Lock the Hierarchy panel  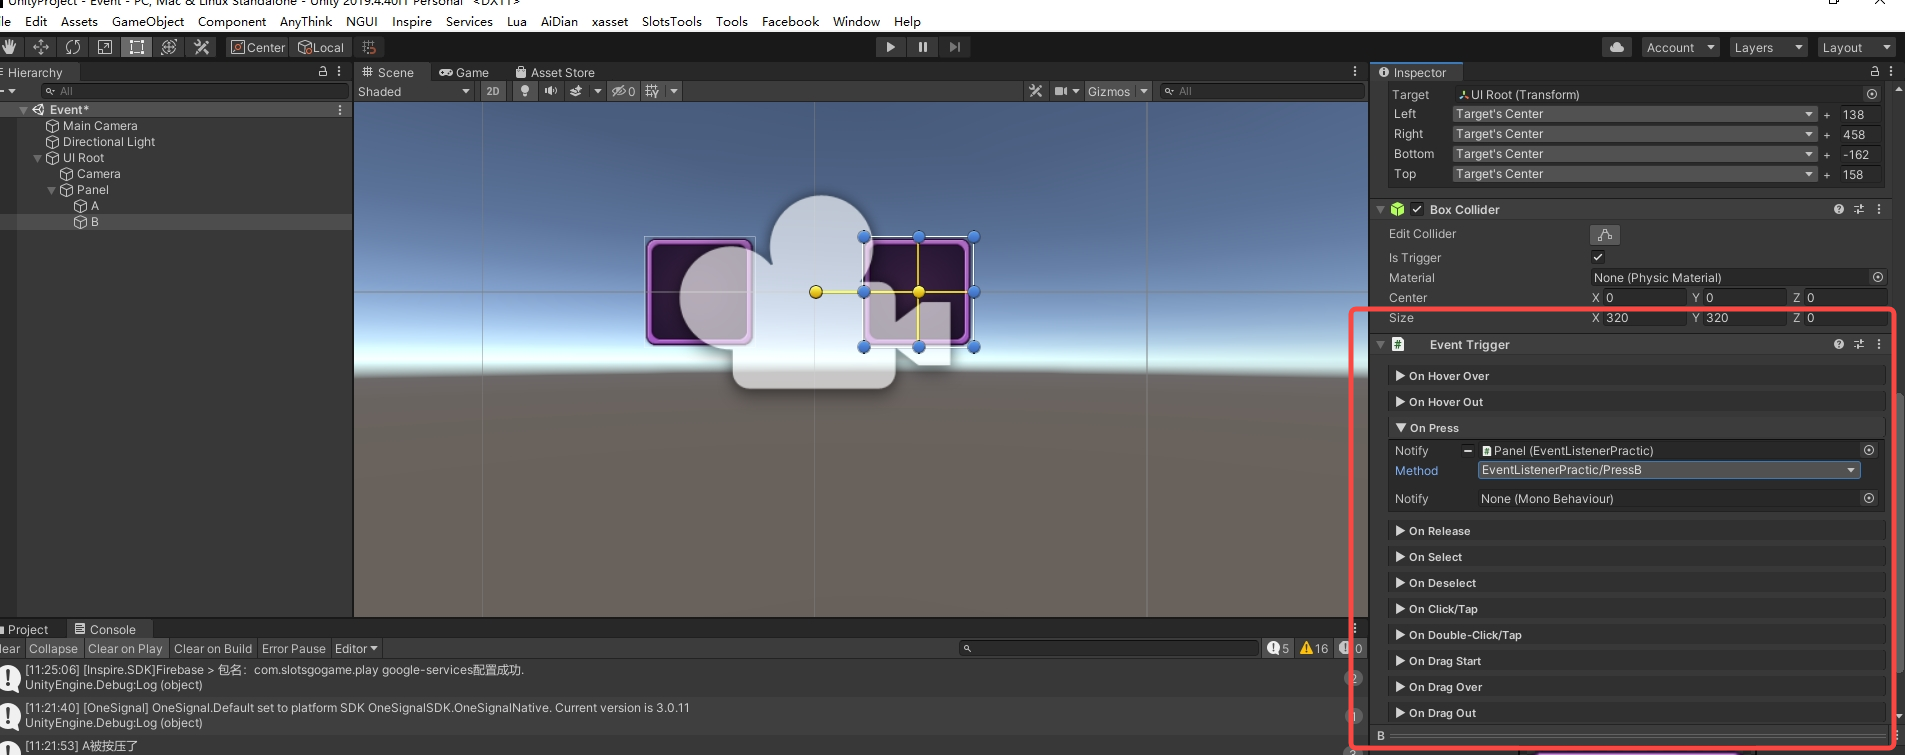coord(323,72)
